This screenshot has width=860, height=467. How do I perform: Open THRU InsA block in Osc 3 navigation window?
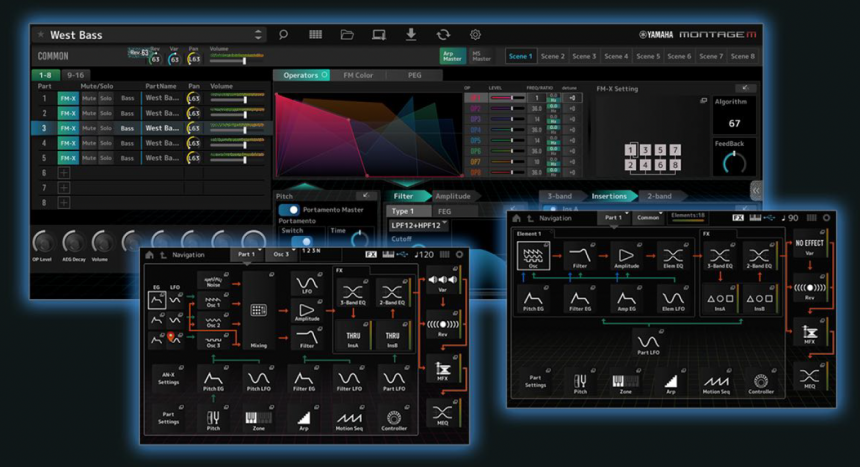click(353, 336)
